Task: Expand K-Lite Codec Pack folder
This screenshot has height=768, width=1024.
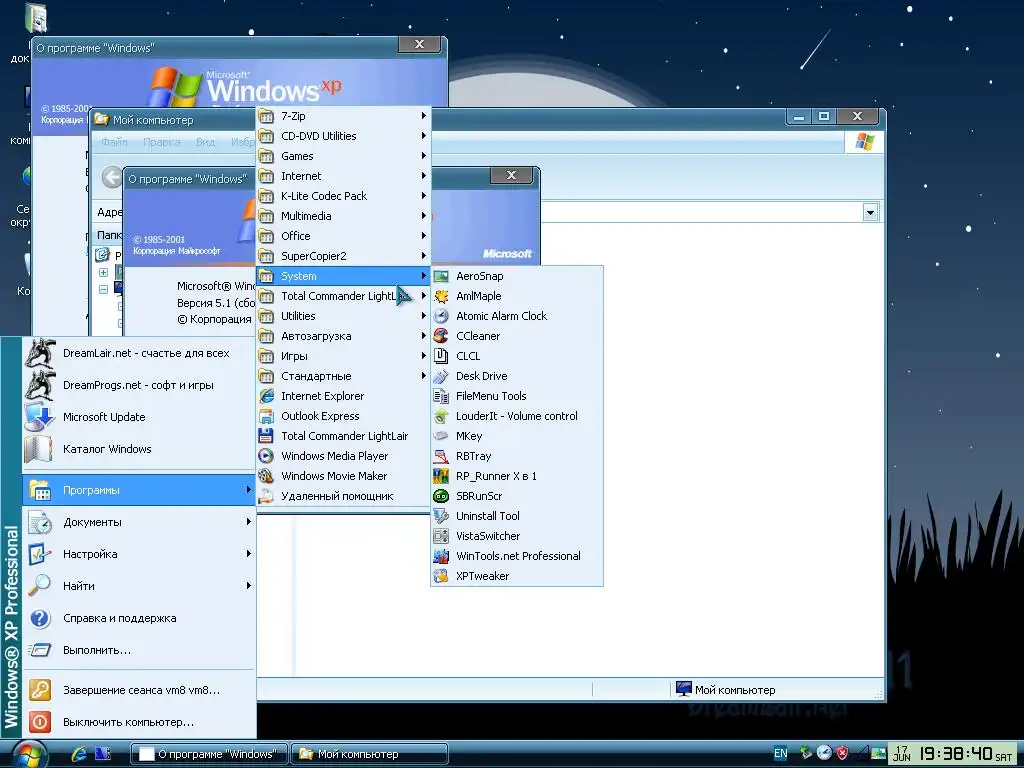Action: tap(344, 196)
